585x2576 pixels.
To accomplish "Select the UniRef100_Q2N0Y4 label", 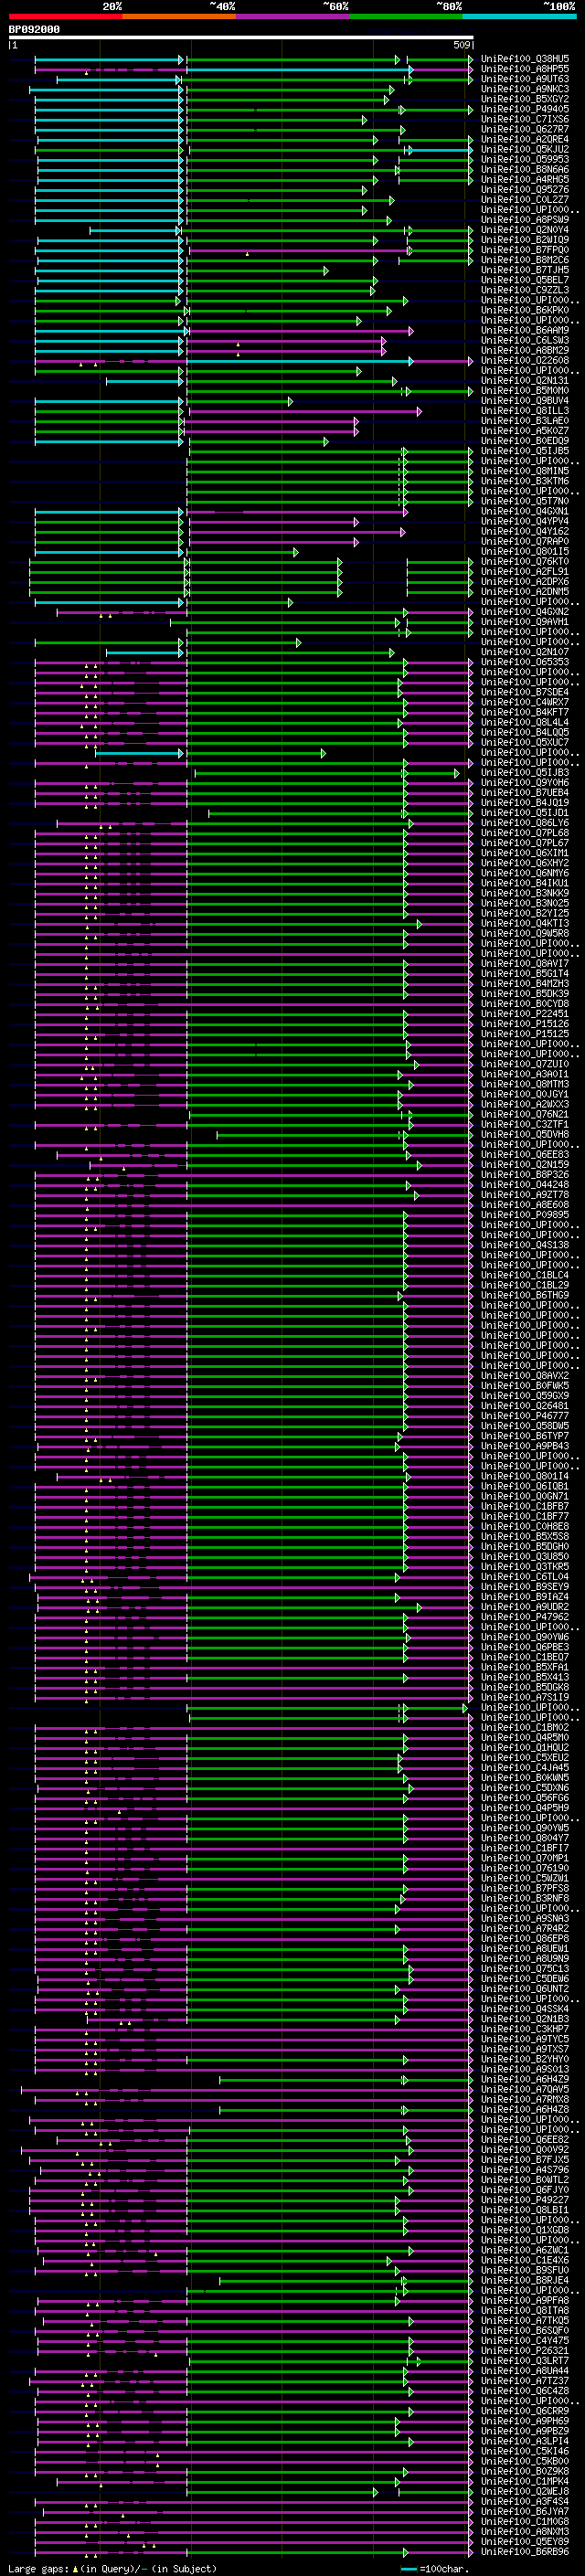I will tap(525, 230).
